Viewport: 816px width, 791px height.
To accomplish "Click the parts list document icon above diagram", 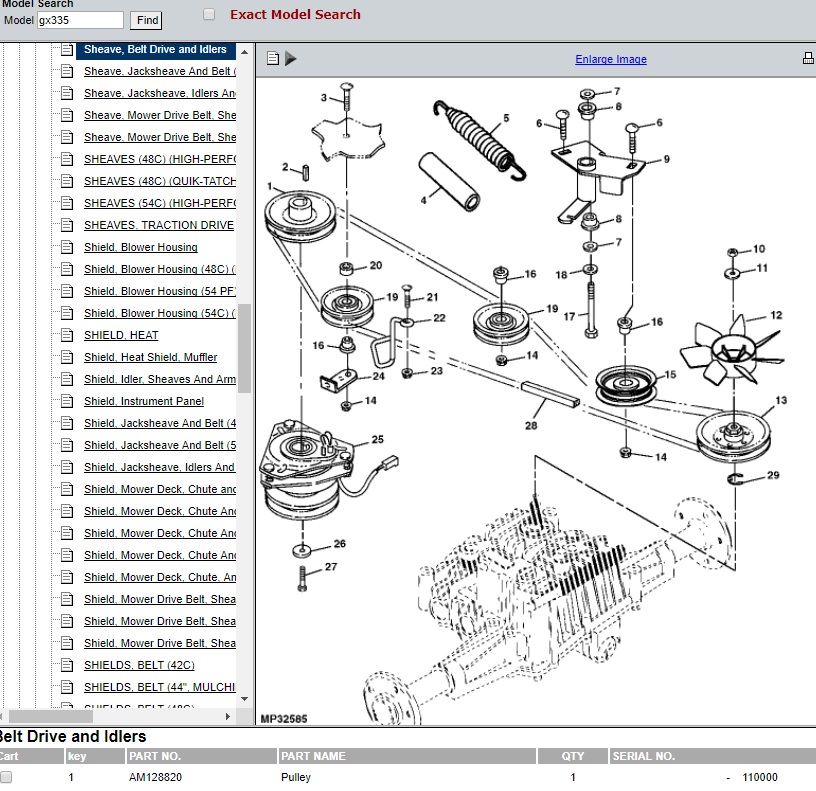I will point(273,59).
